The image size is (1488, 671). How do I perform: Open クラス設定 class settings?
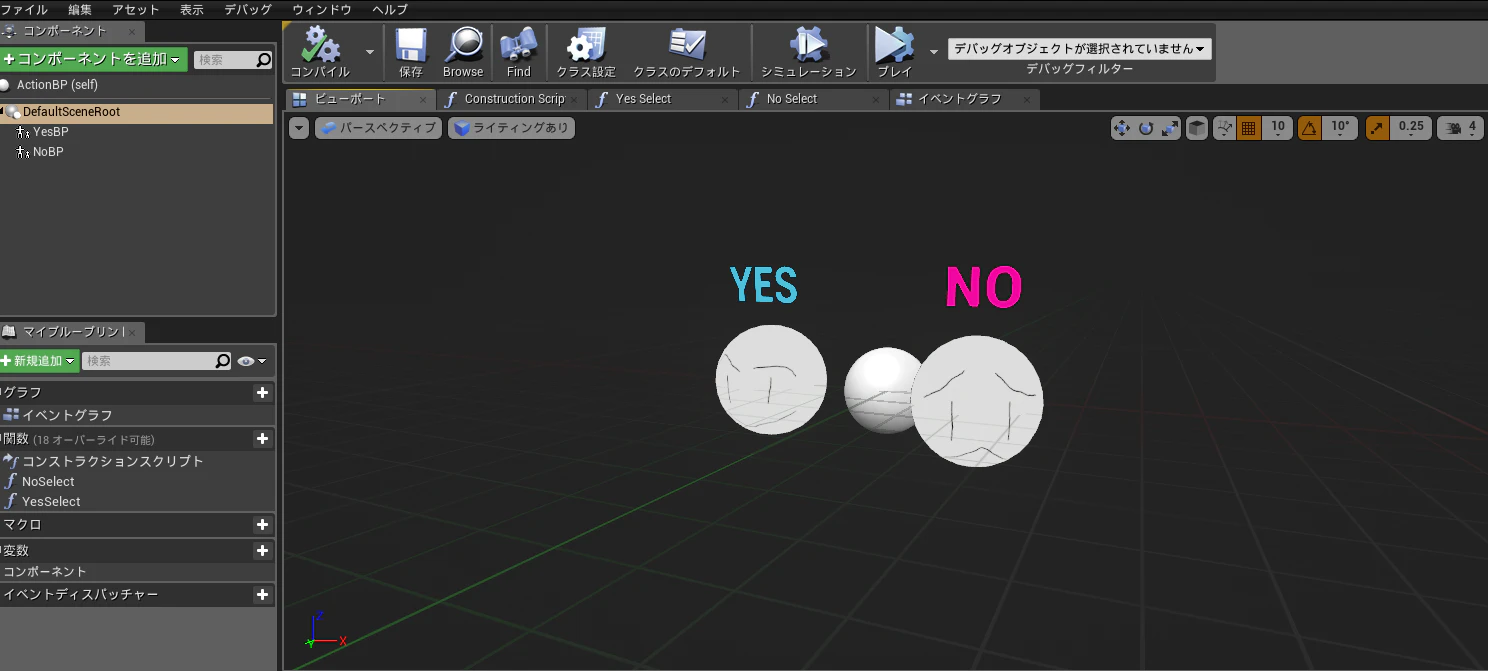pyautogui.click(x=586, y=52)
